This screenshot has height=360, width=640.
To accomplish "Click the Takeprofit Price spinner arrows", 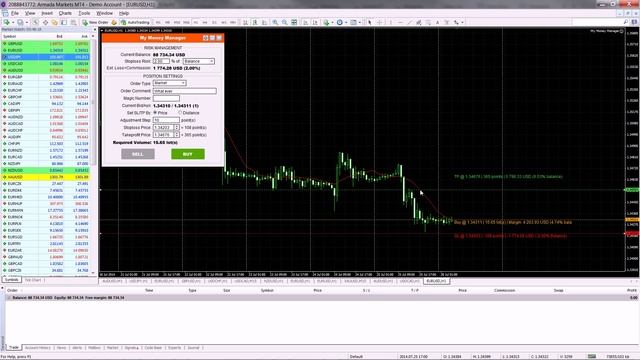I will click(177, 135).
